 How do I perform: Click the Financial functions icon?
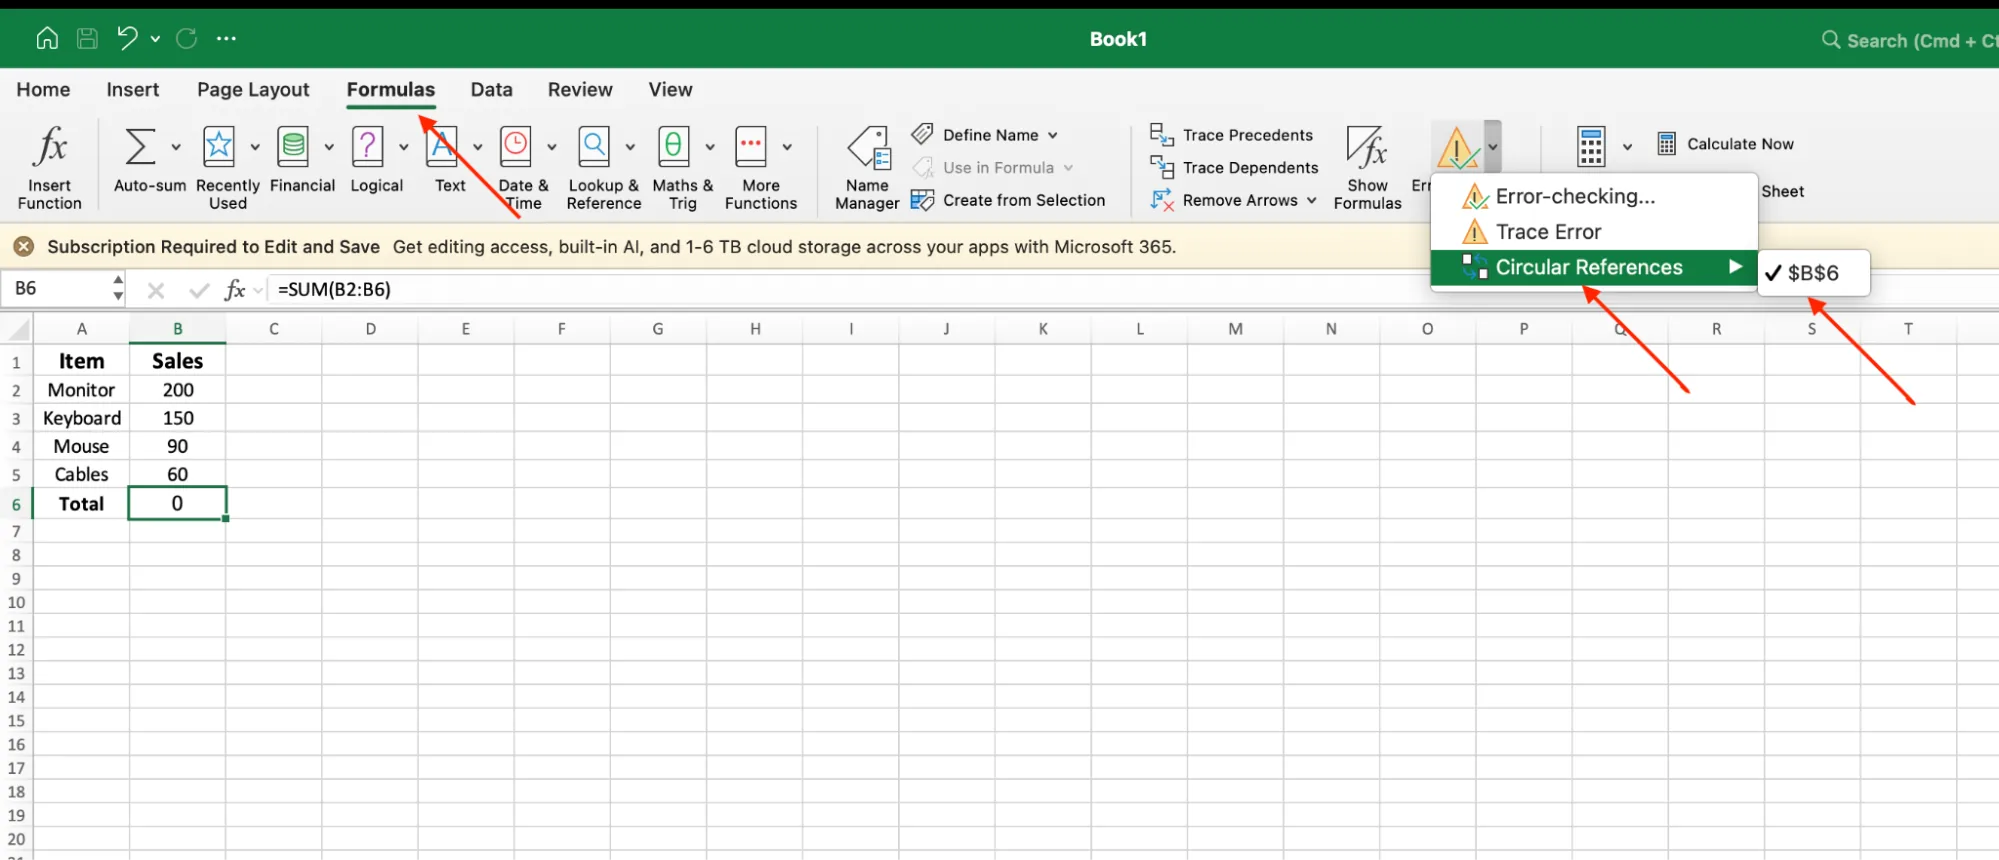tap(293, 147)
